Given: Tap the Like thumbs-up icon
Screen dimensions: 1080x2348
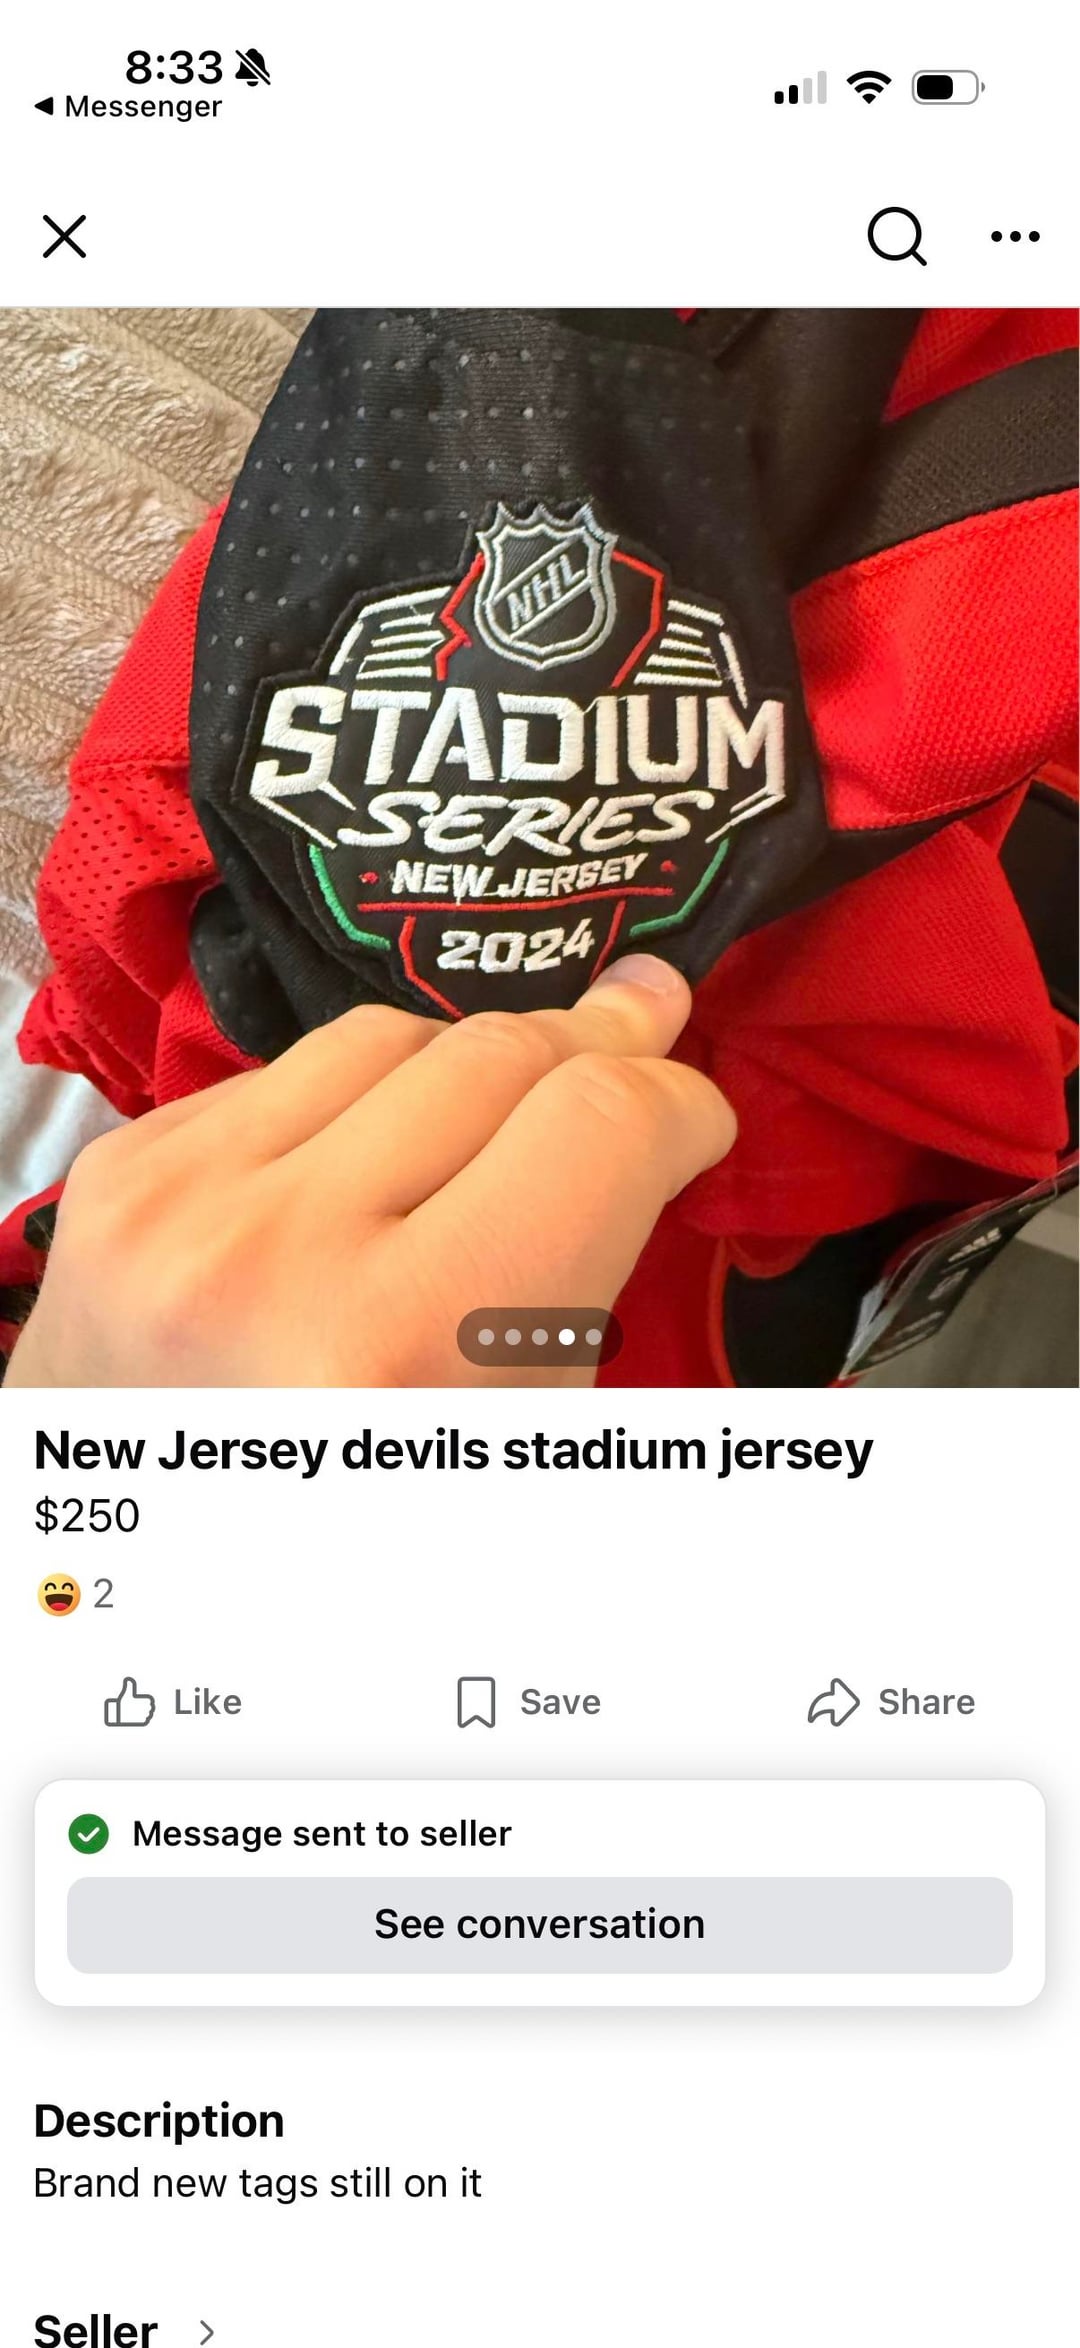Looking at the screenshot, I should click(129, 1701).
